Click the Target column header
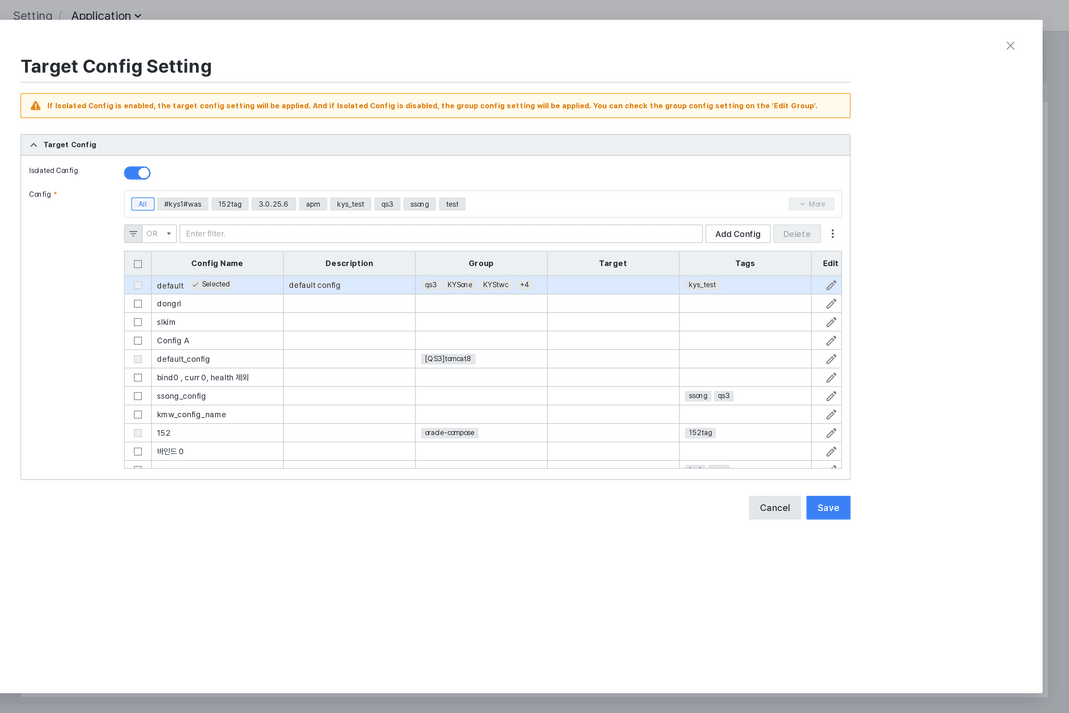This screenshot has width=1069, height=713. pos(613,263)
